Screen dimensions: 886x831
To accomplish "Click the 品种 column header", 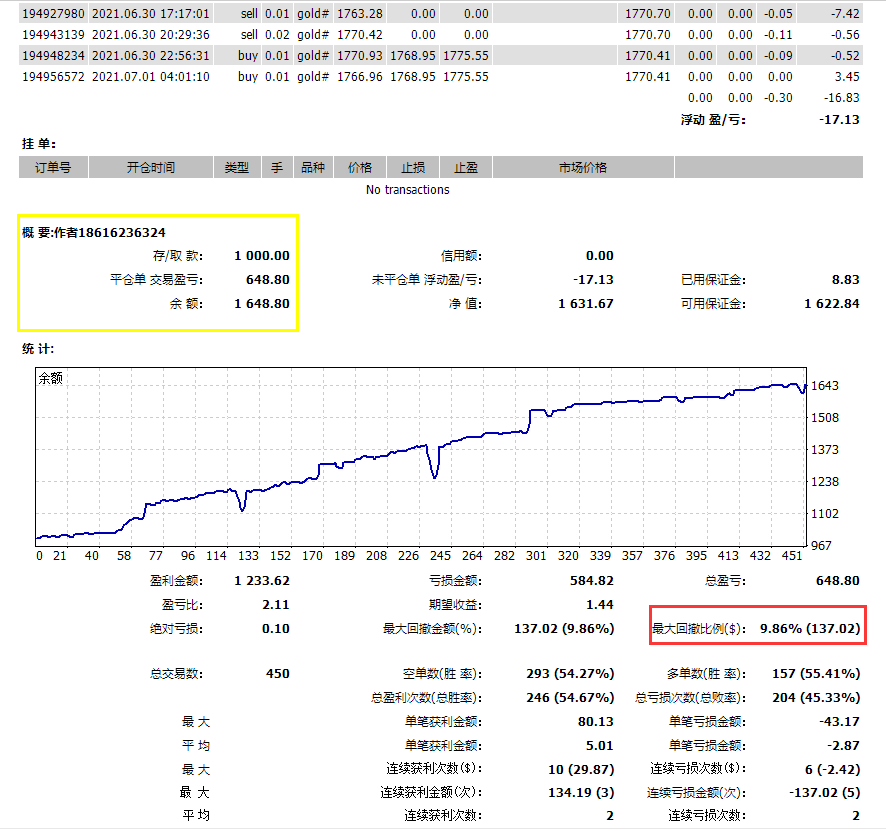I will 313,168.
